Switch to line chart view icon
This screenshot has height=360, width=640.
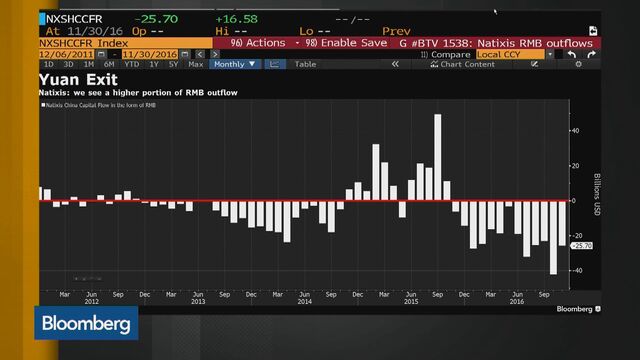275,64
